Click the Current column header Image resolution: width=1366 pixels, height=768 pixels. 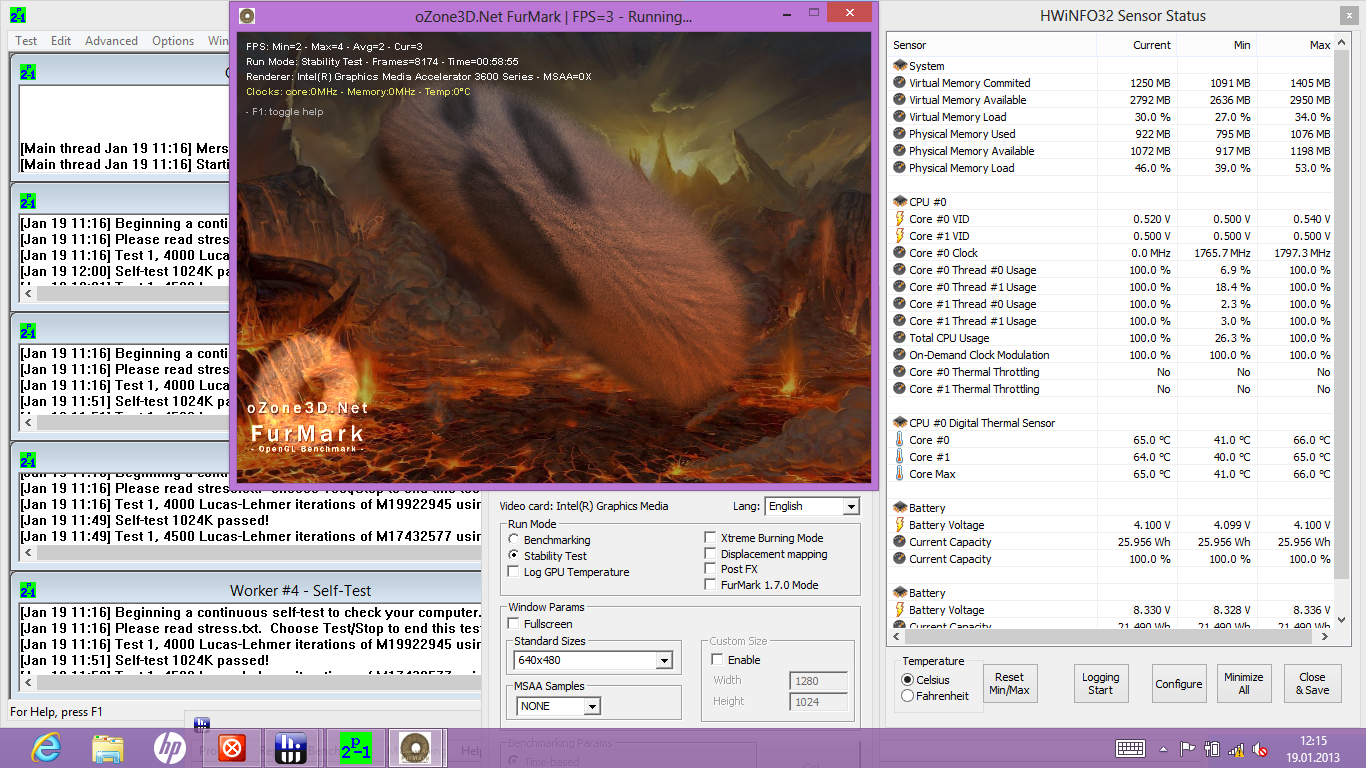(x=1136, y=45)
